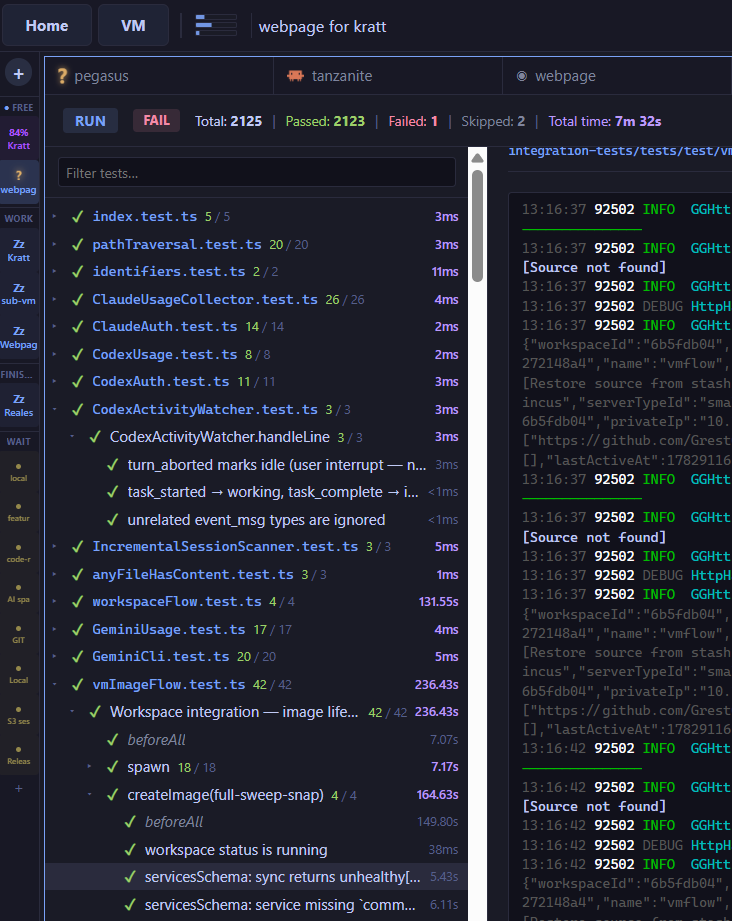Open 84% Kratt sidebar item

pyautogui.click(x=19, y=139)
